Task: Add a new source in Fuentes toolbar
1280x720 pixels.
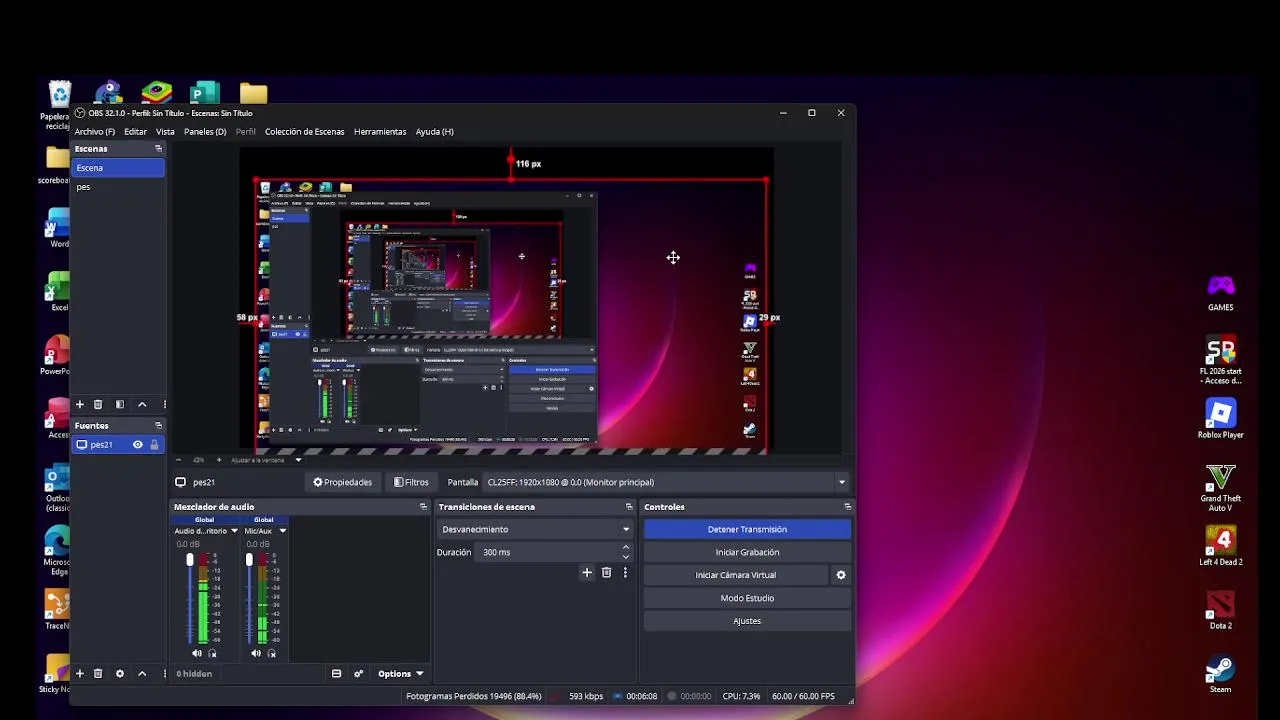Action: pyautogui.click(x=80, y=673)
